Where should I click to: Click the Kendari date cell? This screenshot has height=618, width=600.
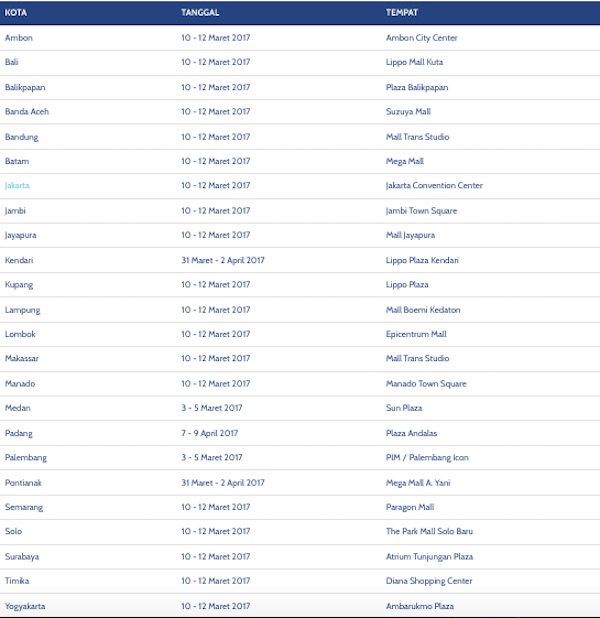click(223, 260)
